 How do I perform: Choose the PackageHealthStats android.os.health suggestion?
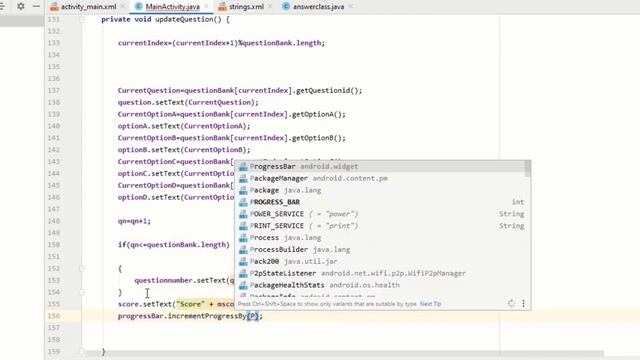[380, 285]
